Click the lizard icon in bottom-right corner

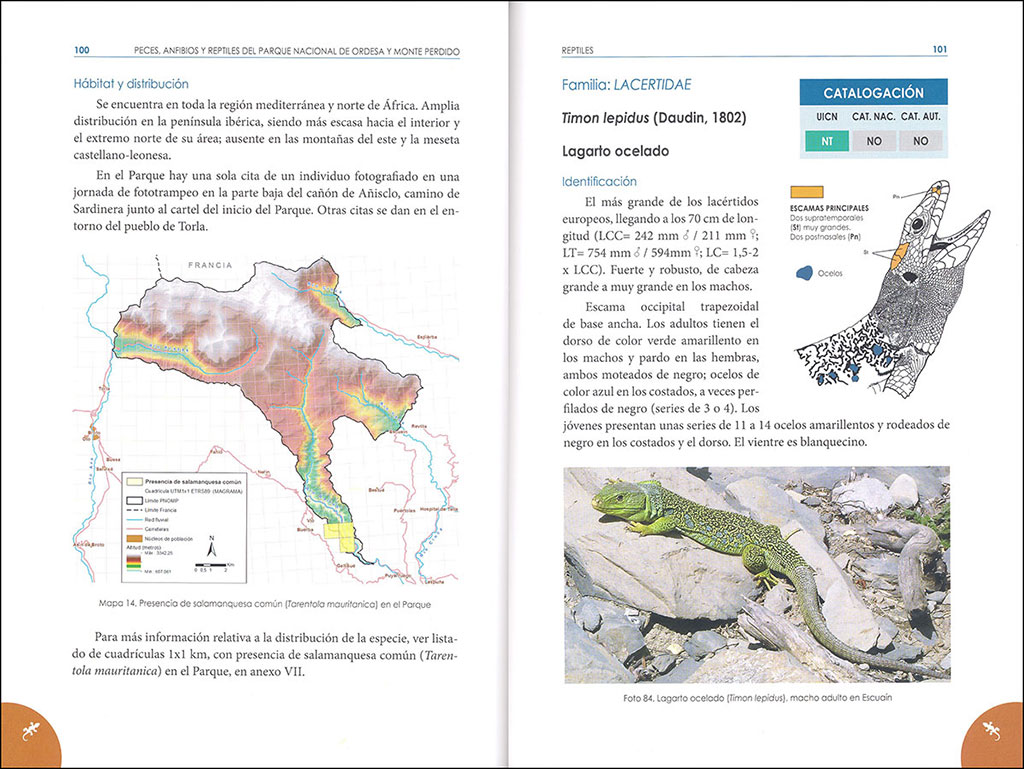click(x=993, y=735)
